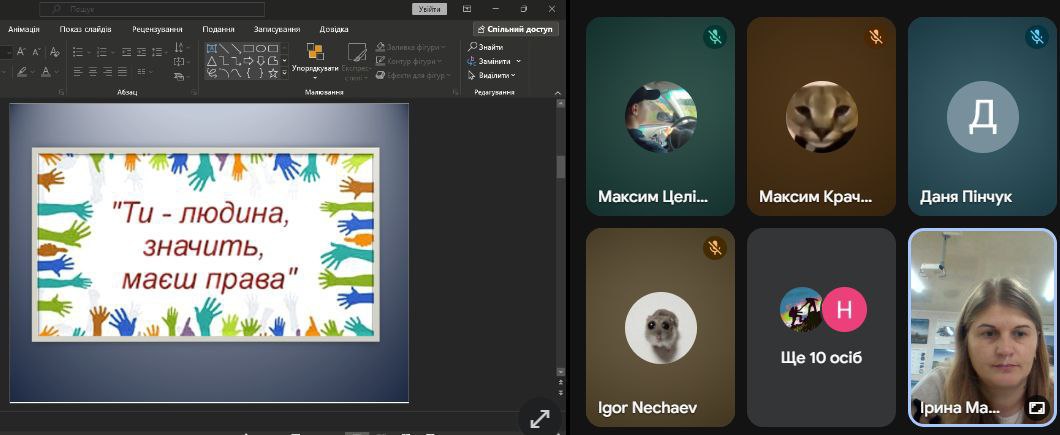Image resolution: width=1060 pixels, height=435 pixels.
Task: Click muted mic on Максим Целі tile
Action: coord(714,38)
